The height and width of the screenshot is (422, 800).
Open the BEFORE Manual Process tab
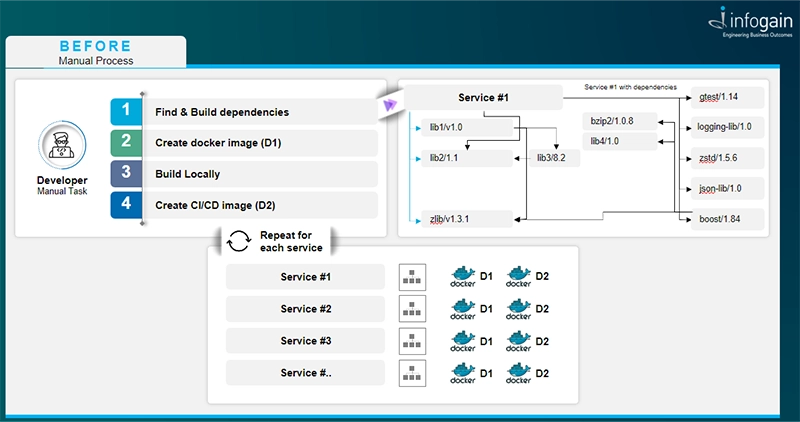click(96, 52)
